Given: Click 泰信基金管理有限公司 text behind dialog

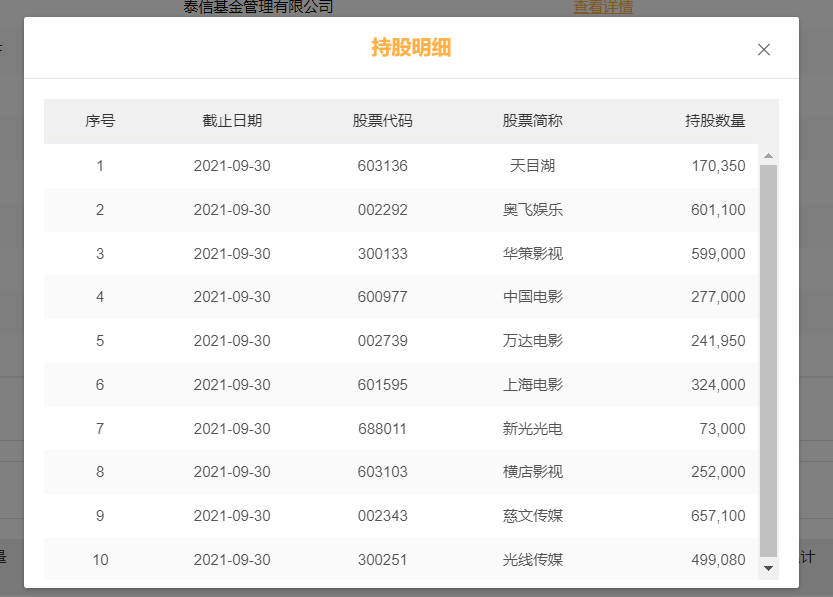Looking at the screenshot, I should [258, 7].
